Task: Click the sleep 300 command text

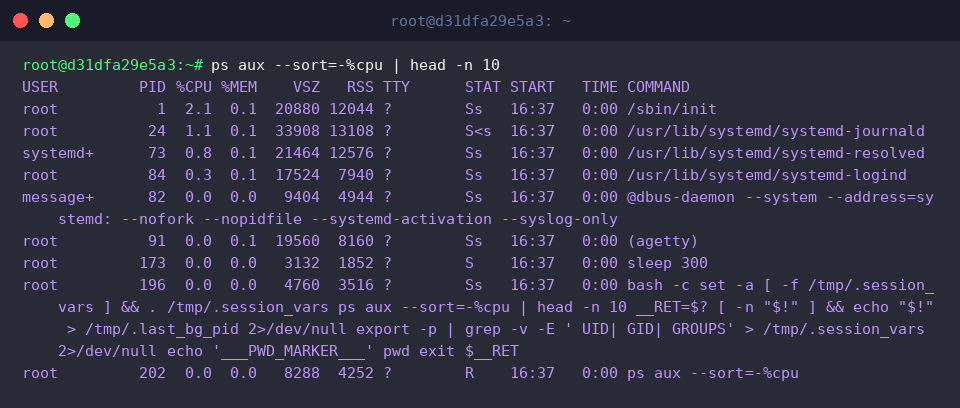Action: click(667, 263)
